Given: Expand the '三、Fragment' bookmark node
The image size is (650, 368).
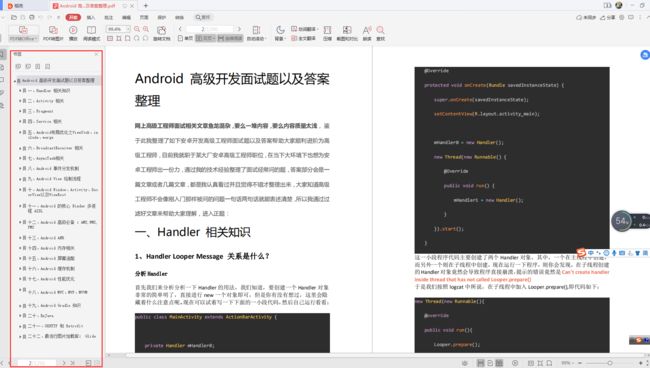Looking at the screenshot, I should pos(20,111).
